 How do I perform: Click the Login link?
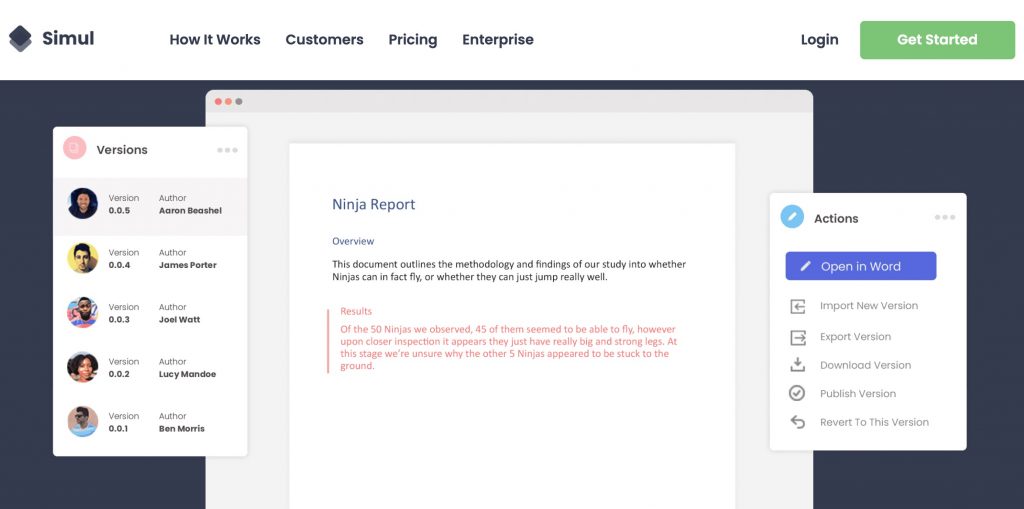click(x=819, y=40)
